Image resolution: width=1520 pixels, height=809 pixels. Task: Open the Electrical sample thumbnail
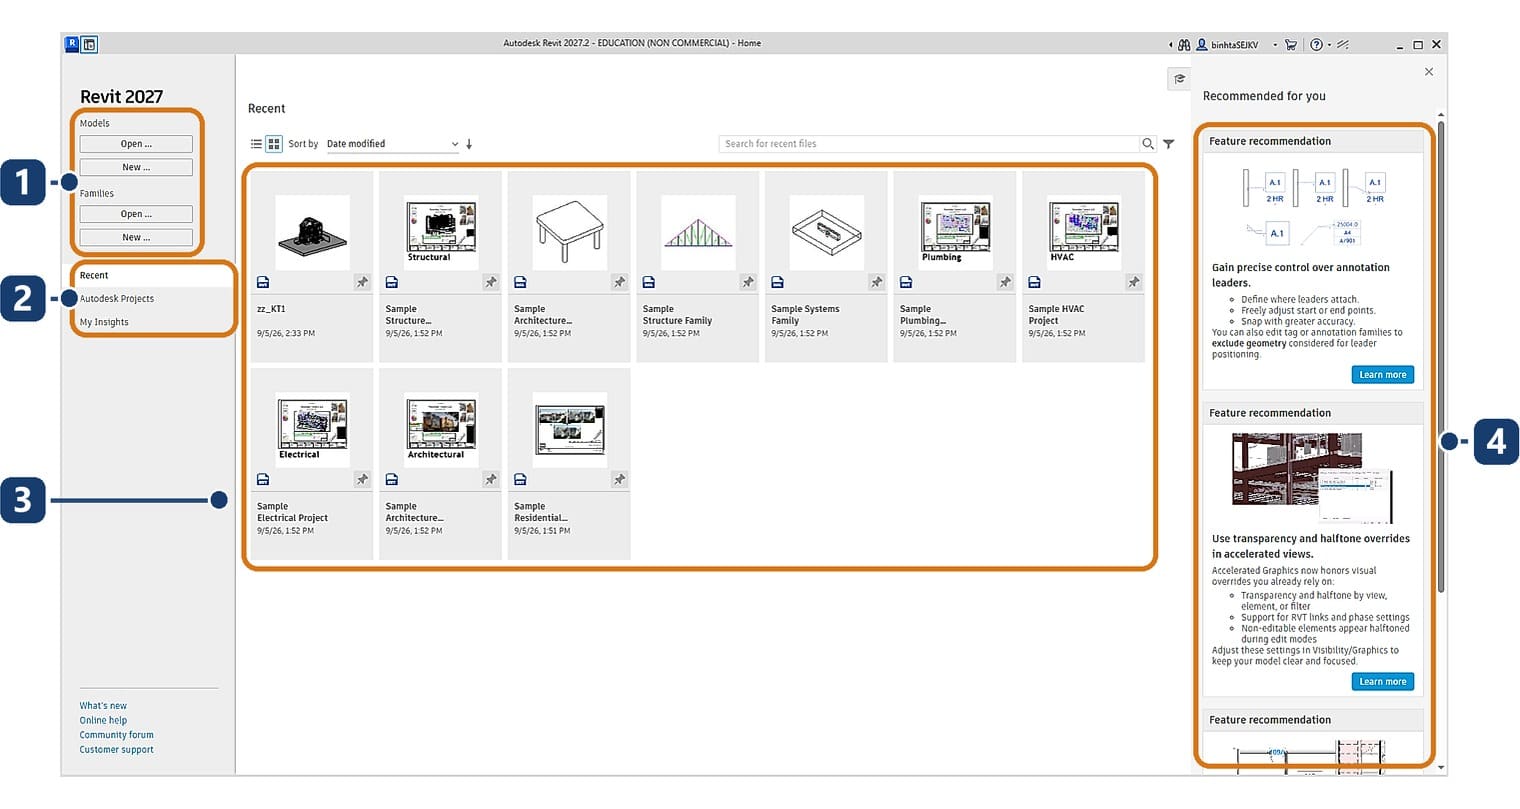pyautogui.click(x=312, y=429)
